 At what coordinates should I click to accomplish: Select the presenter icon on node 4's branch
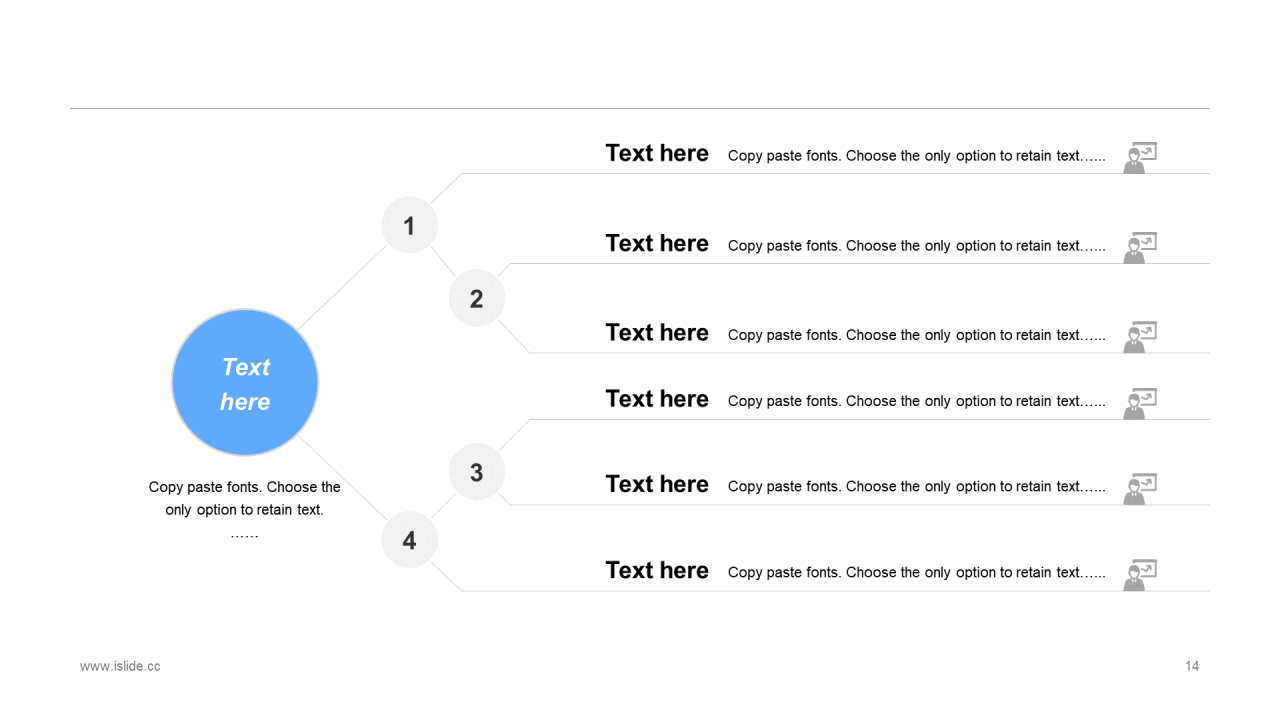[1139, 575]
